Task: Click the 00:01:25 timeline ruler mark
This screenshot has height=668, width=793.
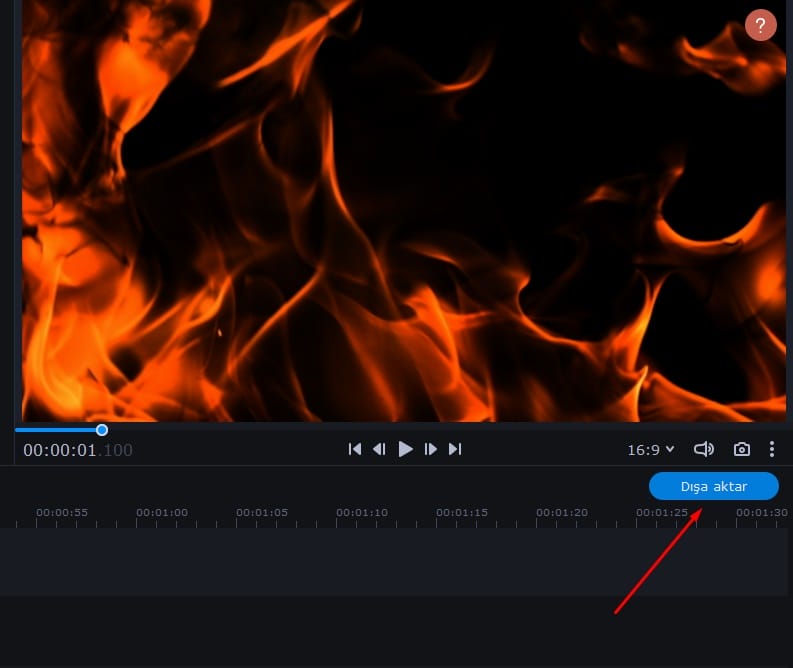Action: (x=662, y=512)
